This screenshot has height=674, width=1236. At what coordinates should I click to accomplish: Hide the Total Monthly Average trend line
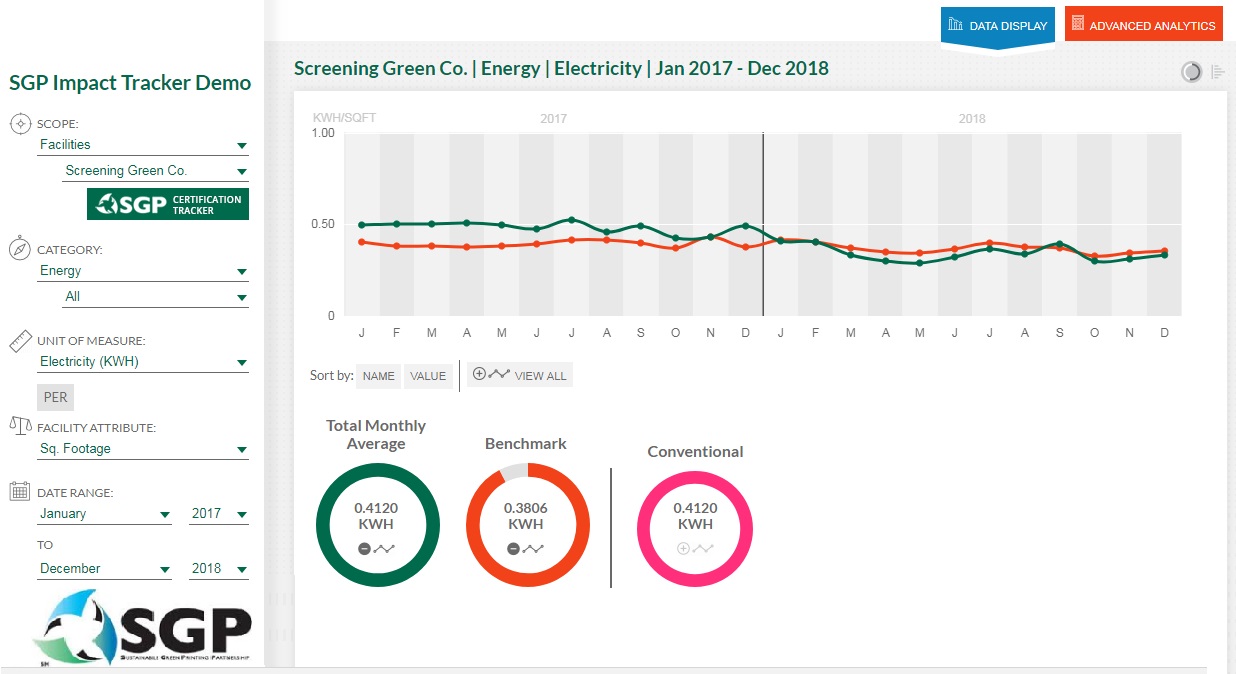pos(375,549)
